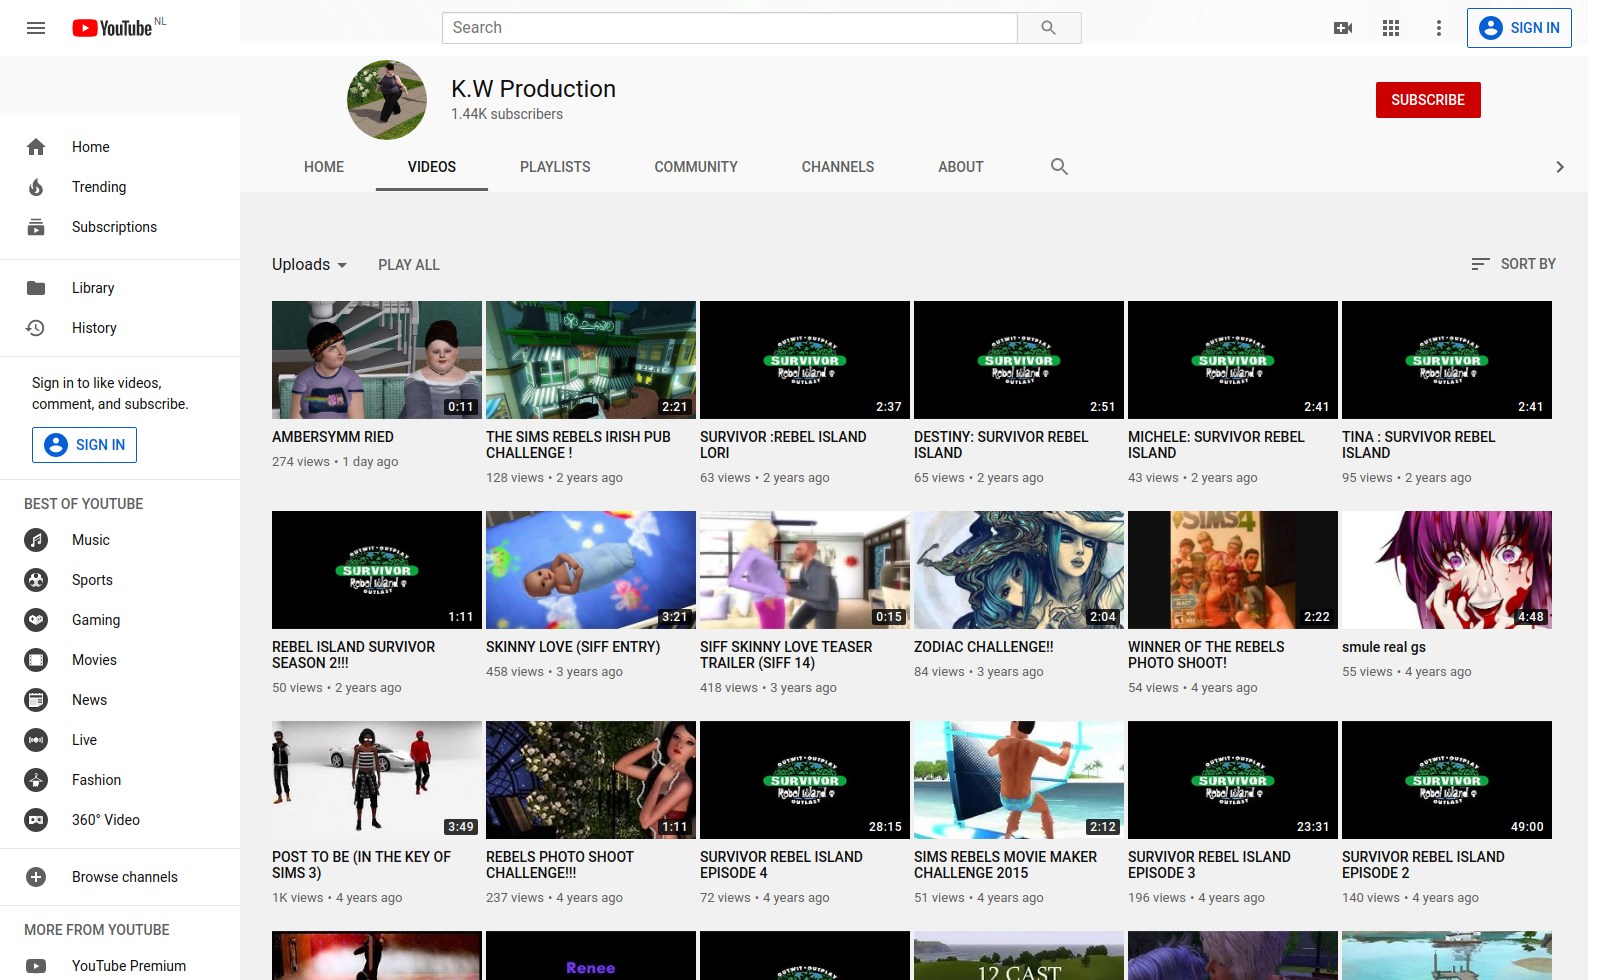Image resolution: width=1603 pixels, height=980 pixels.
Task: Open the ABOUT tab
Action: (961, 167)
